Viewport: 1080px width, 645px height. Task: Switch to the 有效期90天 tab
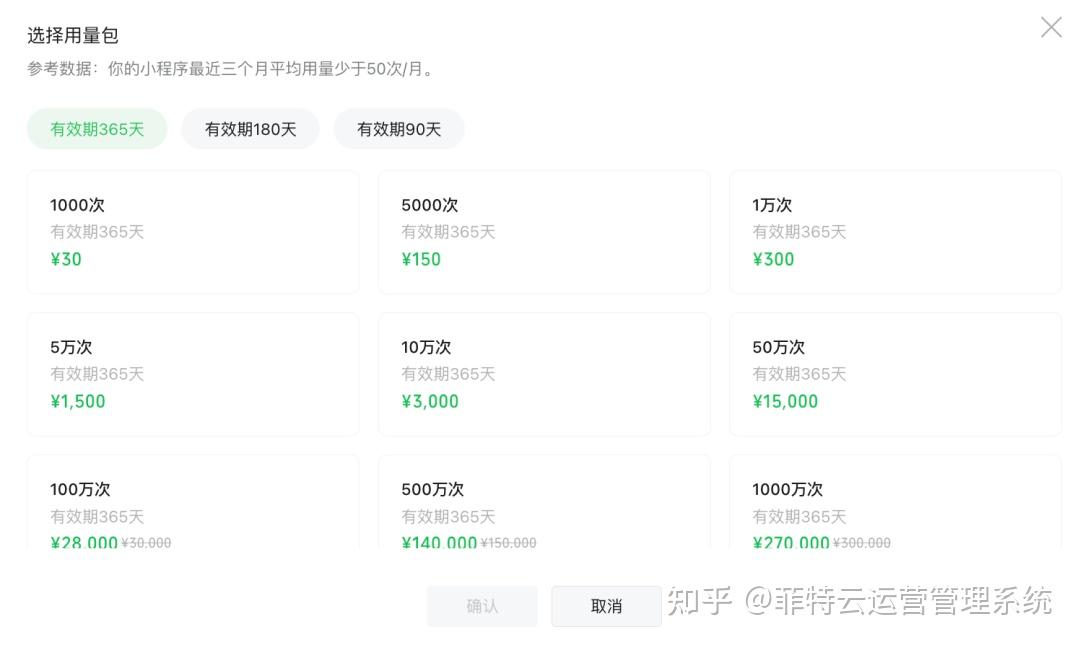399,129
